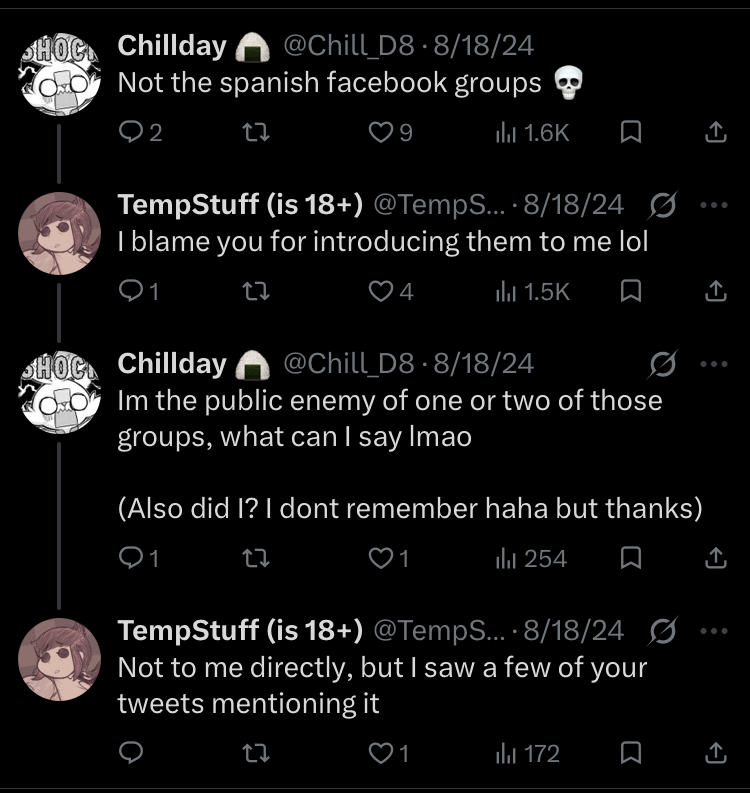The height and width of the screenshot is (793, 750).
Task: Open view count of 254 views
Action: point(531,559)
